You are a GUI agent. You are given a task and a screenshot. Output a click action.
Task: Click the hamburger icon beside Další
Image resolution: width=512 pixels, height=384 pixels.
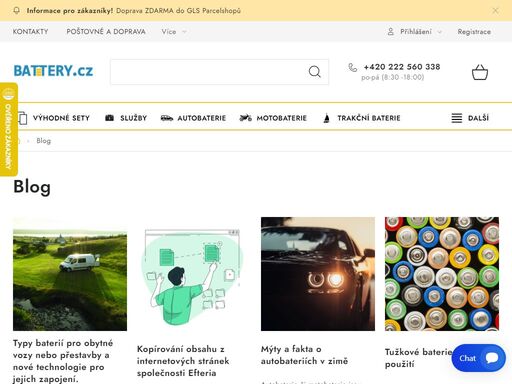point(457,118)
